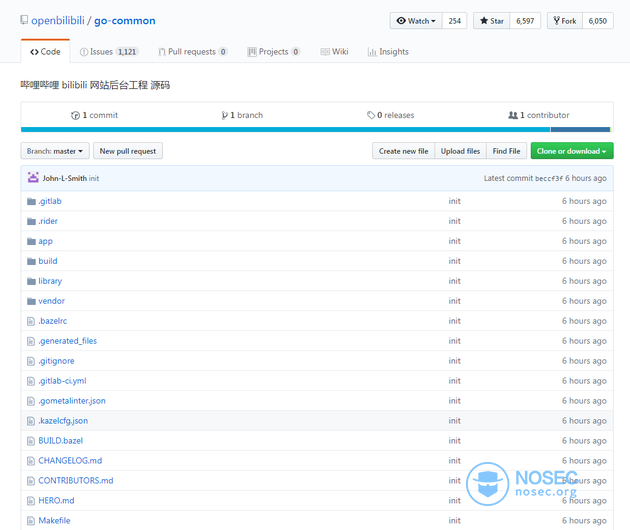Click the folder icon next to library
Viewport: 630px width, 530px height.
coord(31,281)
